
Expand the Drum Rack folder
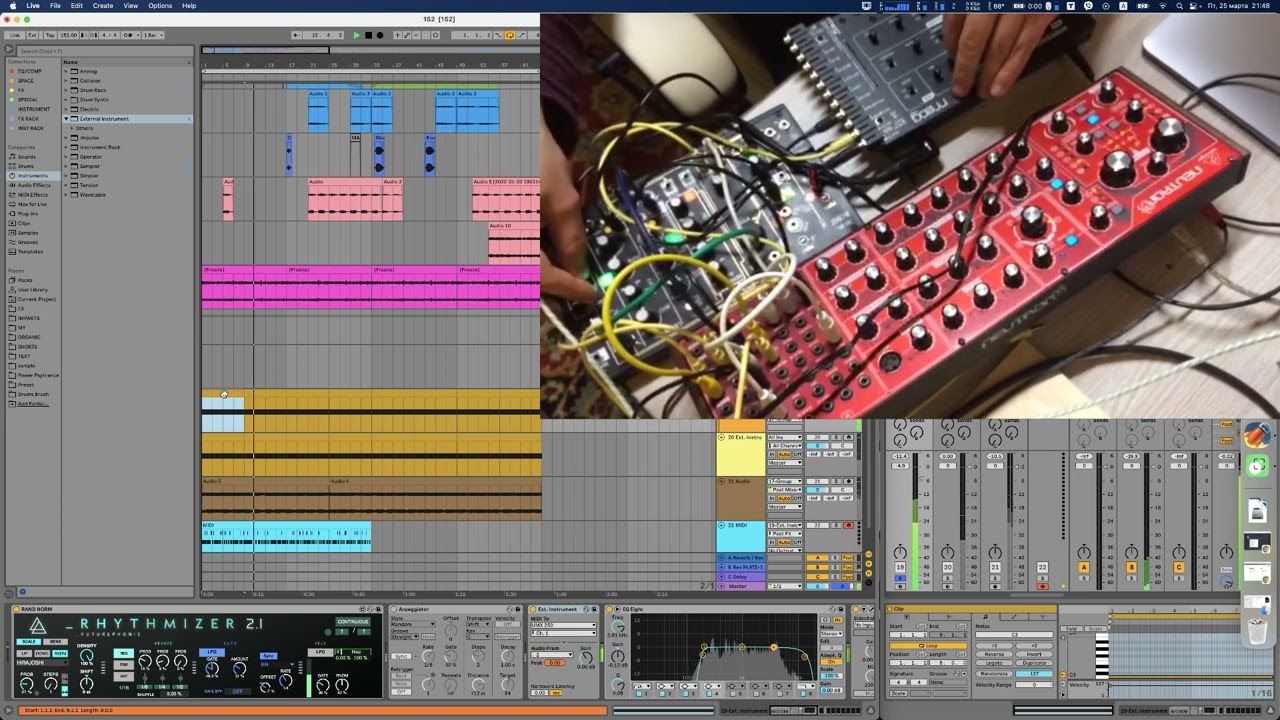pyautogui.click(x=67, y=90)
